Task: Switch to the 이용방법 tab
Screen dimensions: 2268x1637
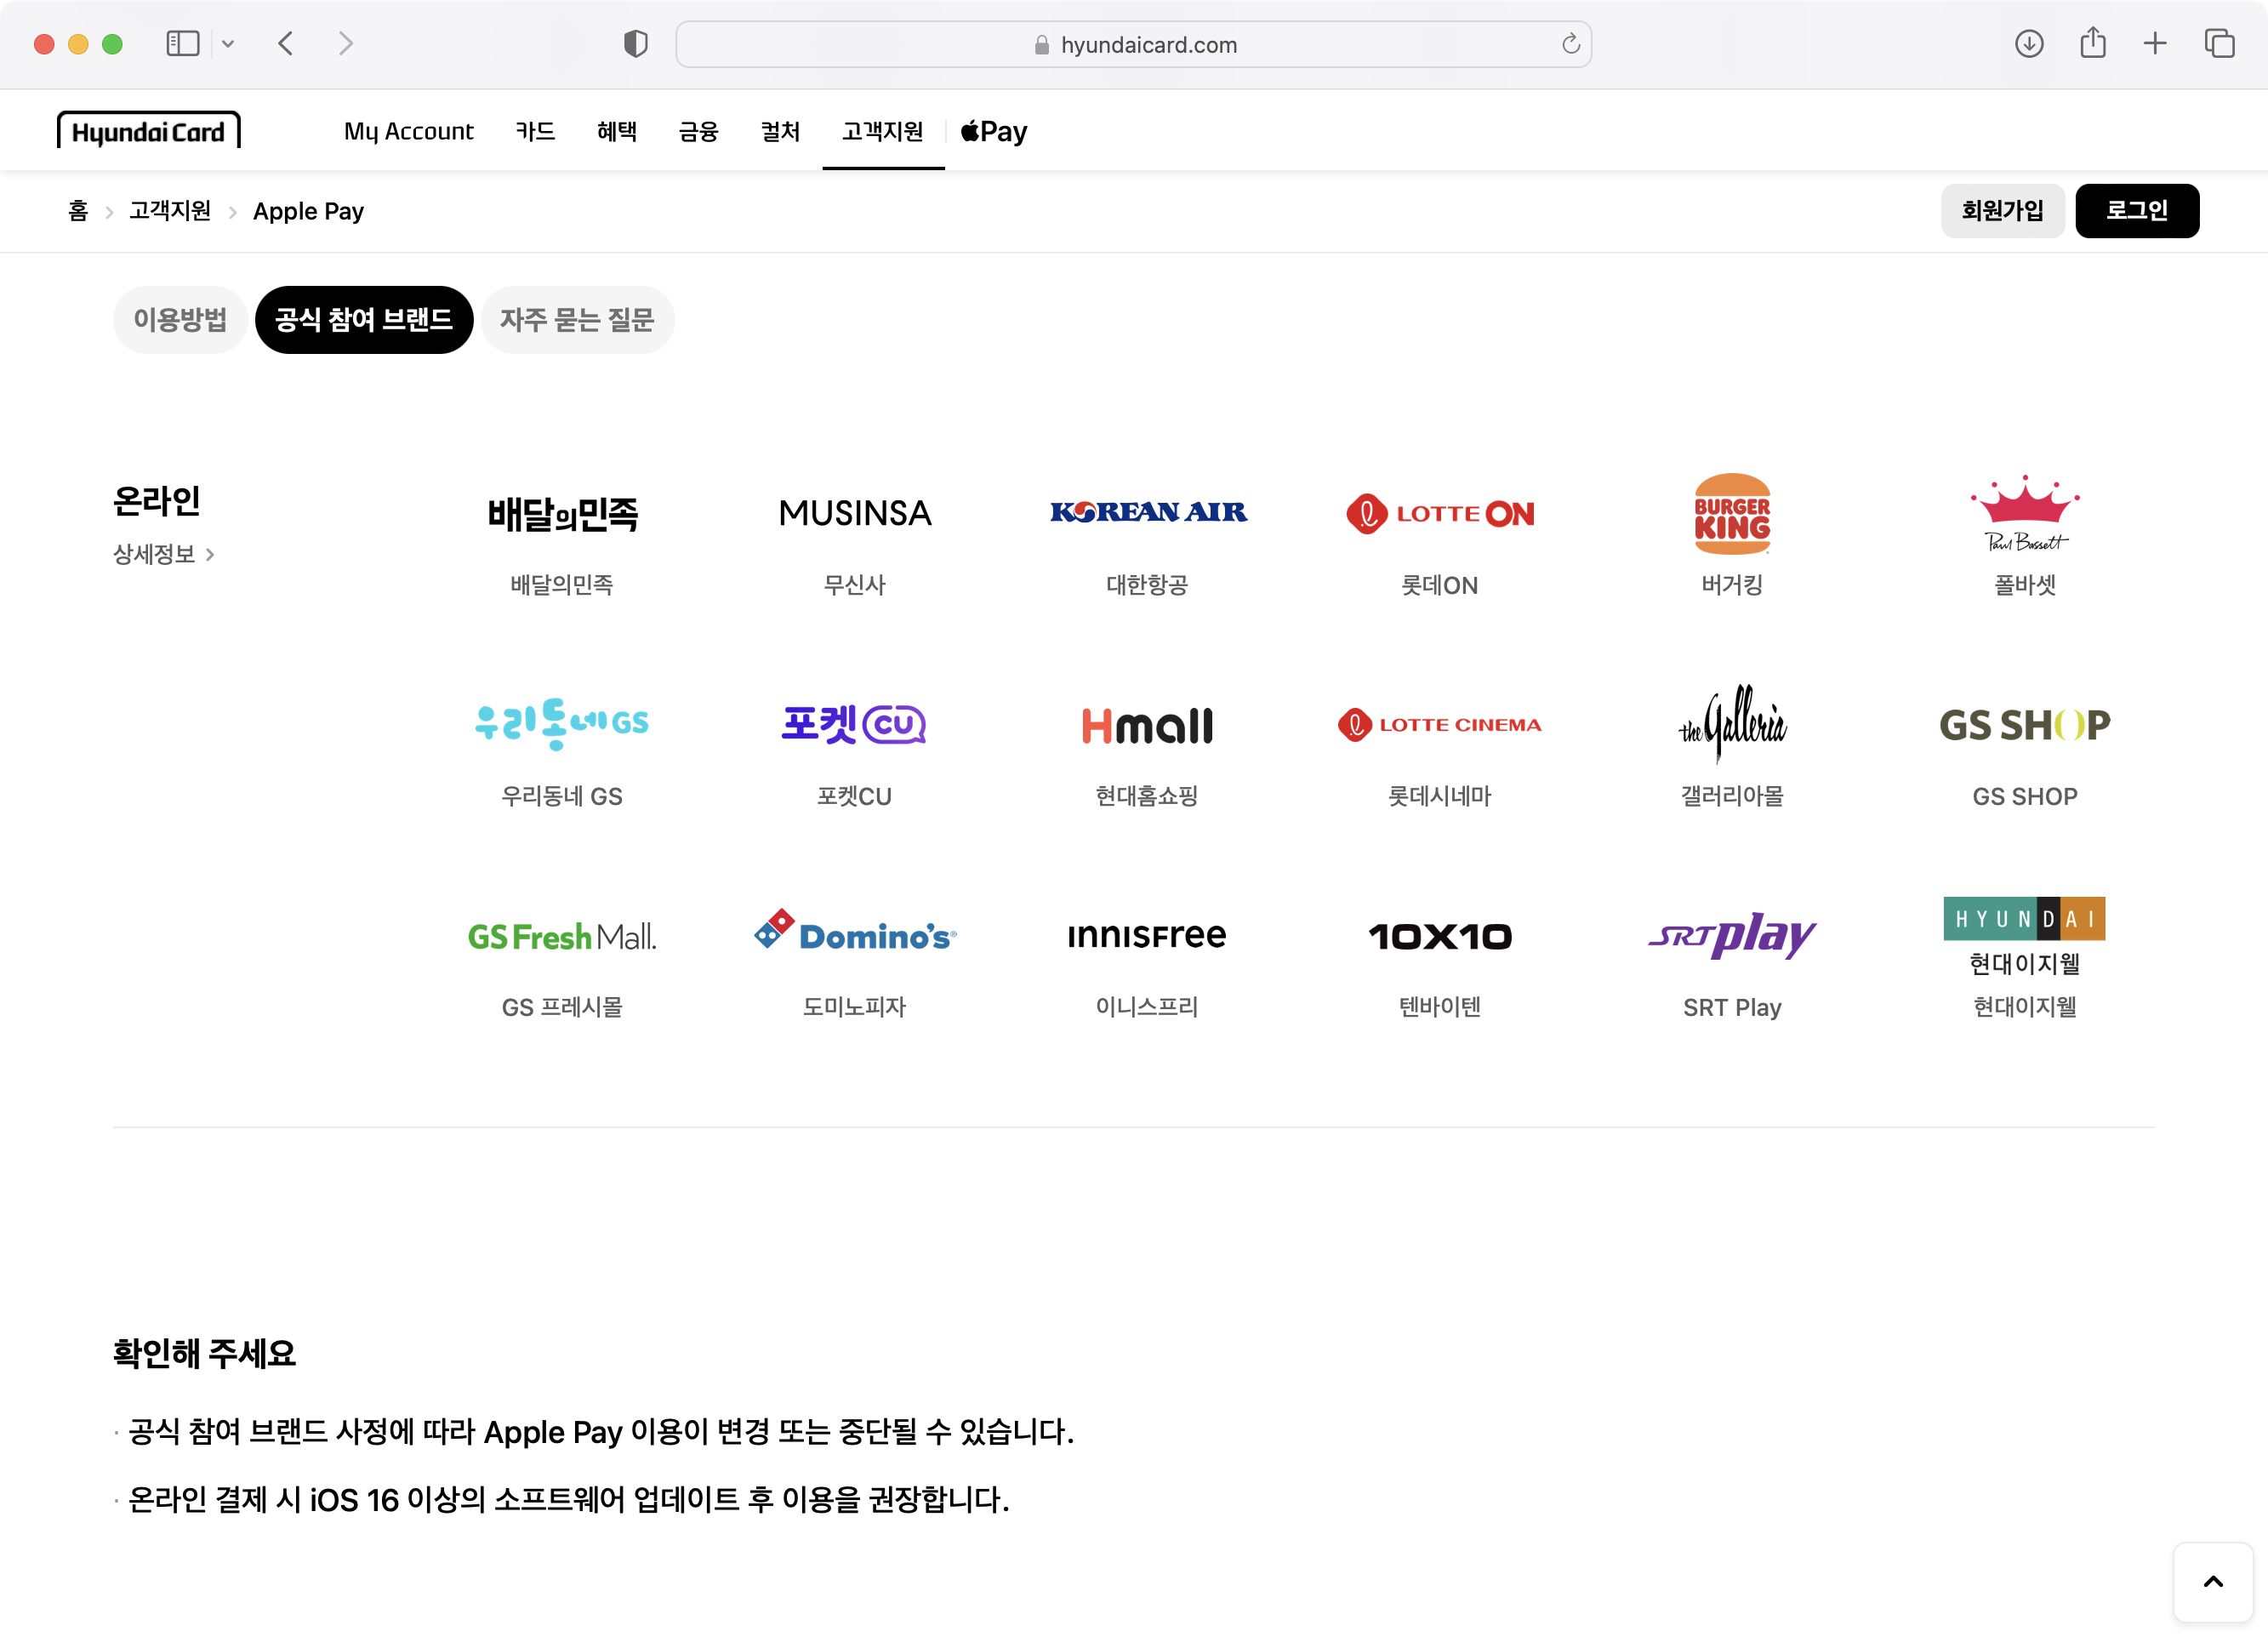Action: (x=180, y=320)
